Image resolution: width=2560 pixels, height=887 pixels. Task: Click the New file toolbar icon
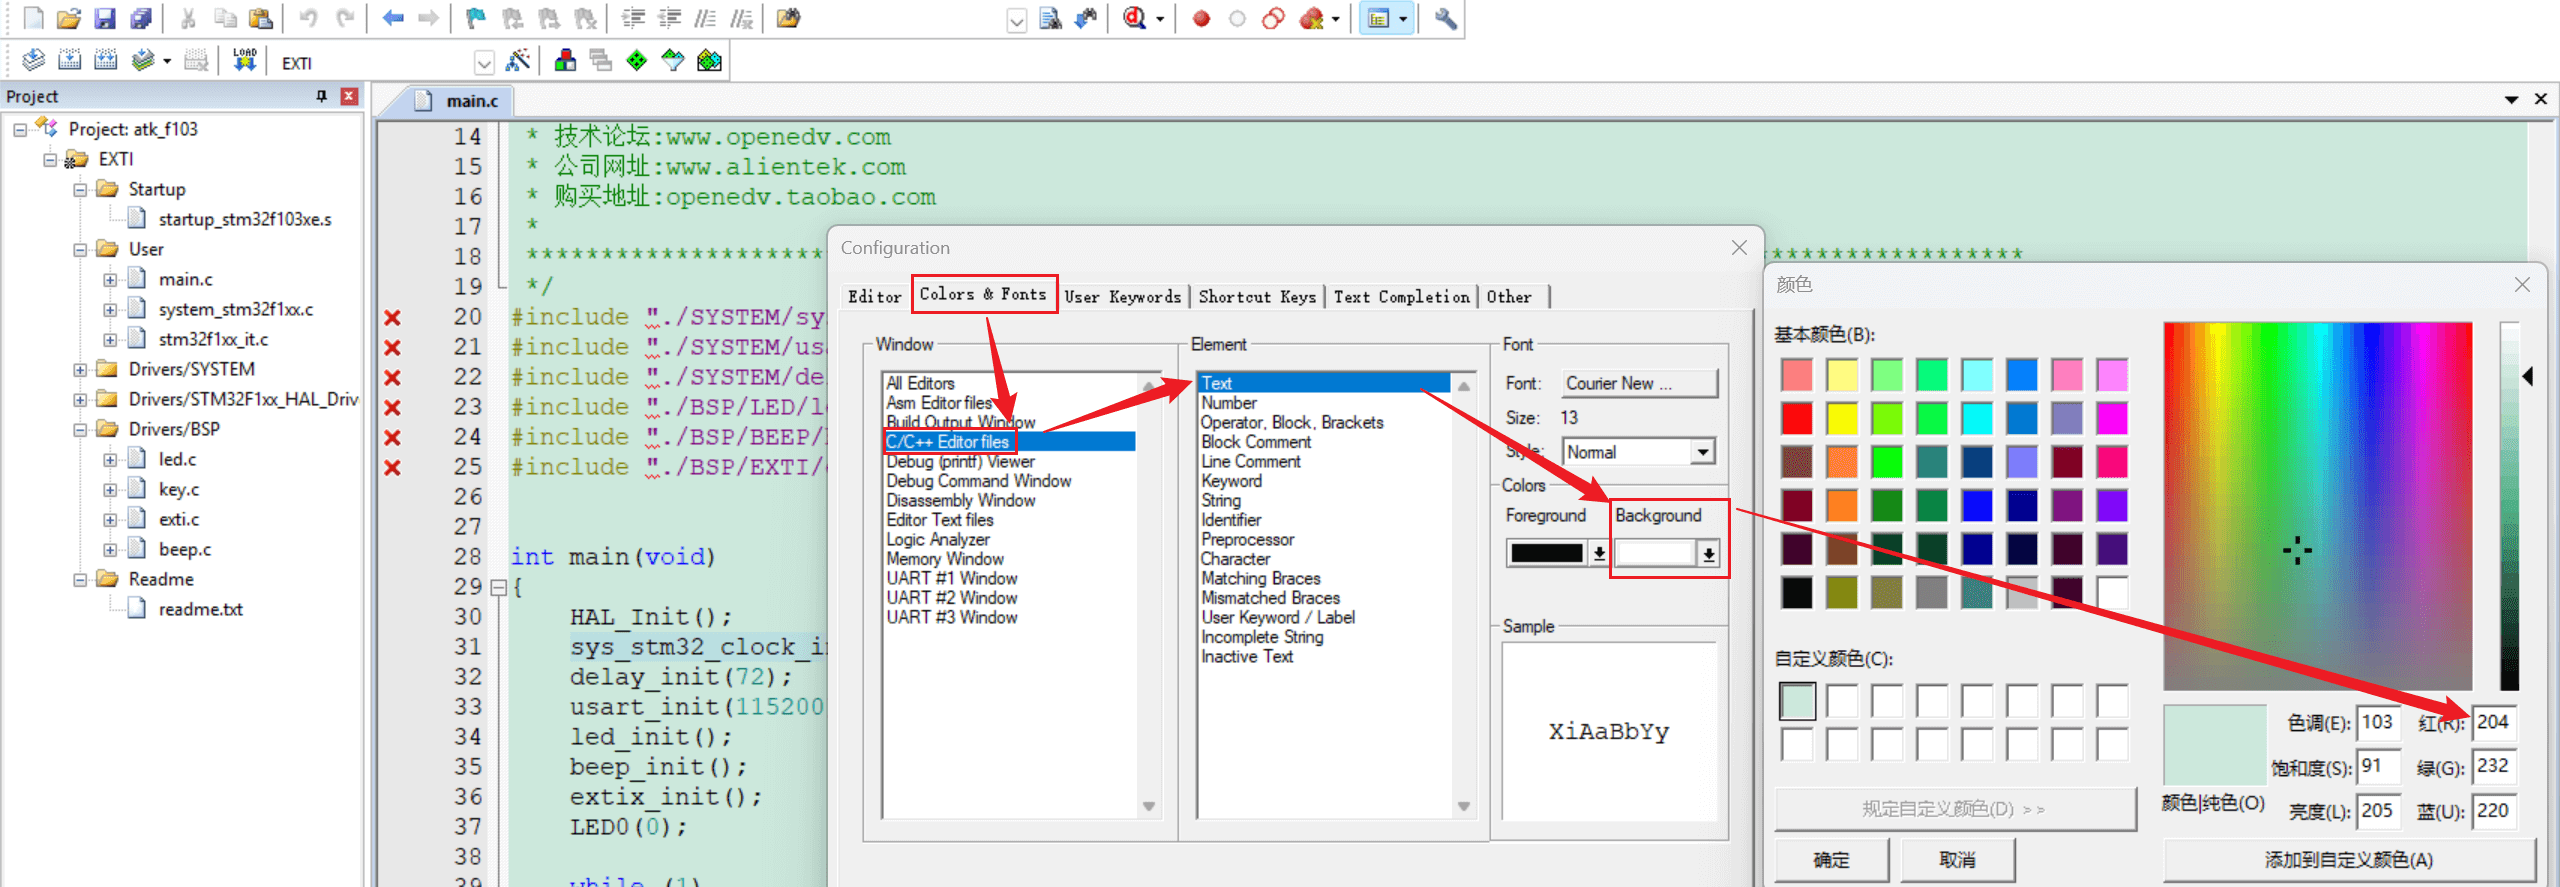pos(33,18)
